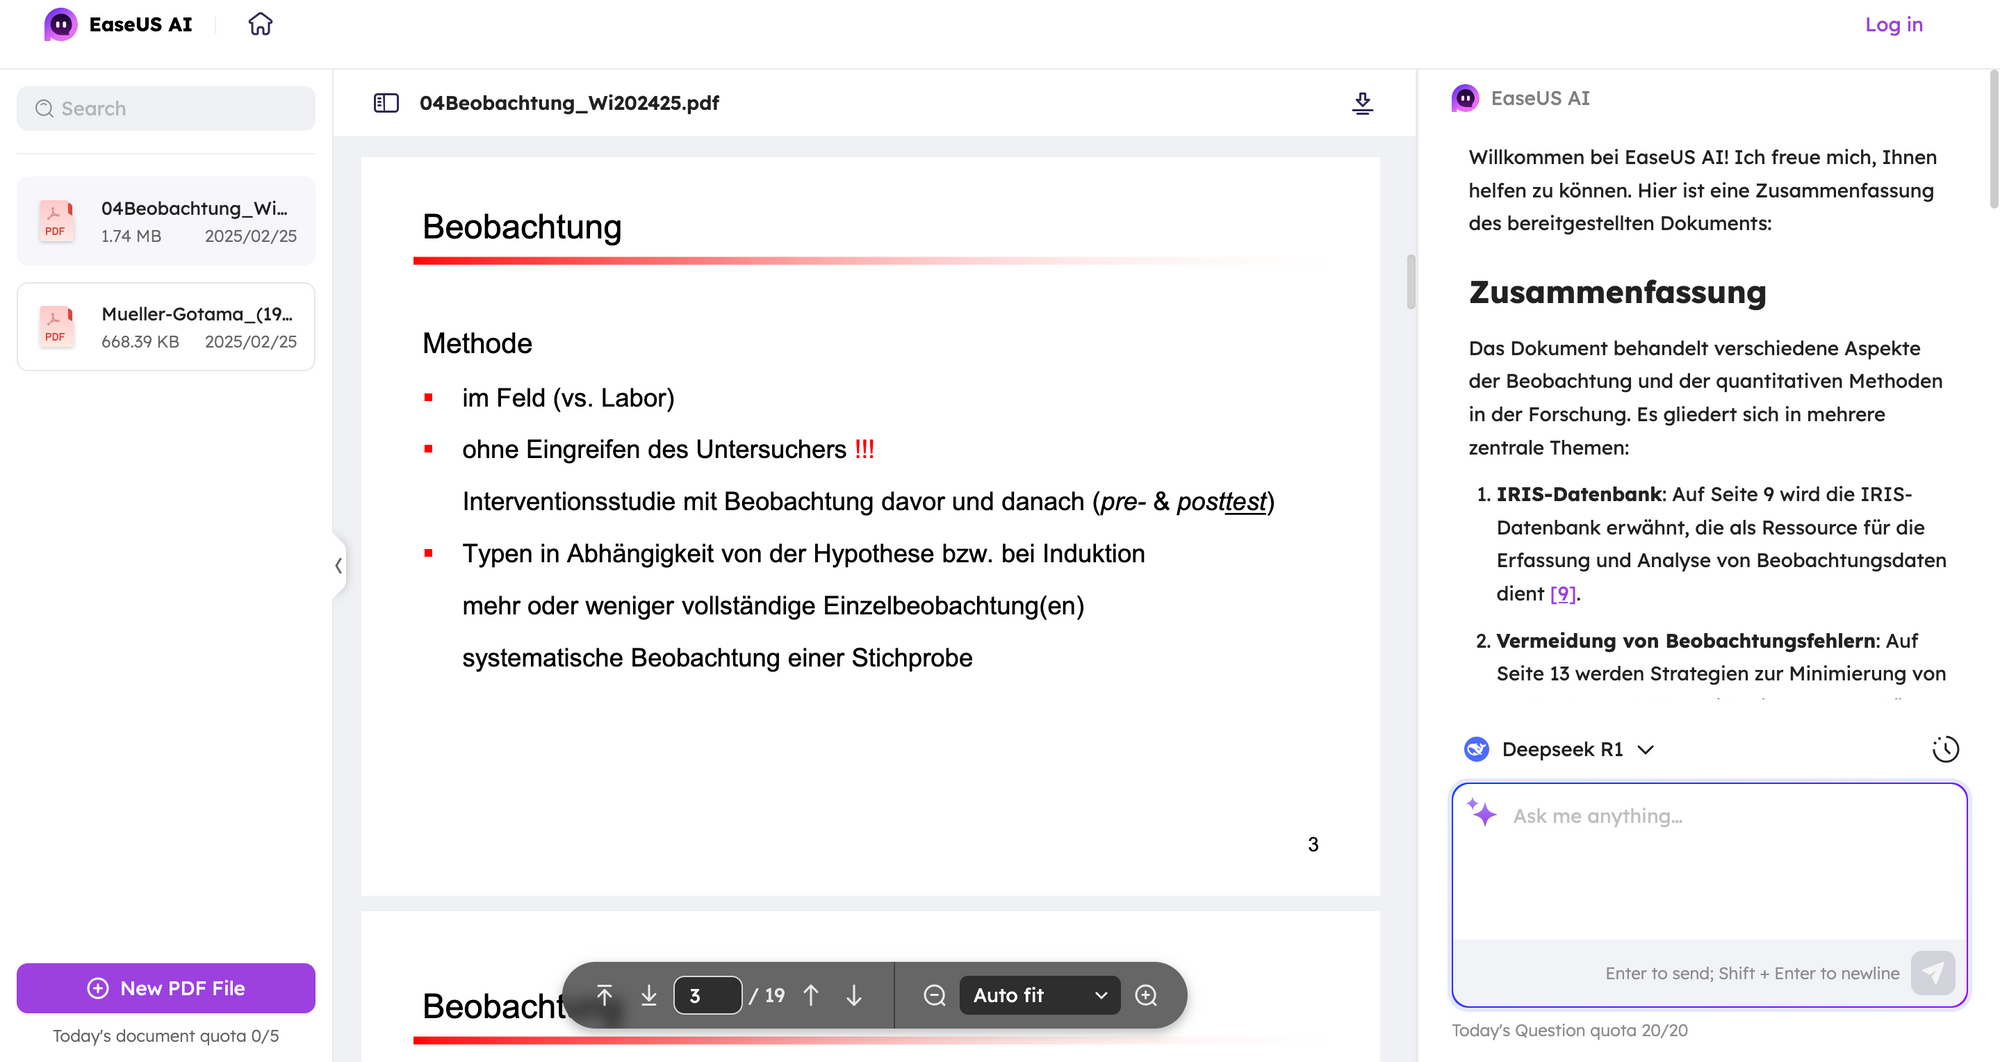Download the PDF with download icon

pyautogui.click(x=1362, y=103)
